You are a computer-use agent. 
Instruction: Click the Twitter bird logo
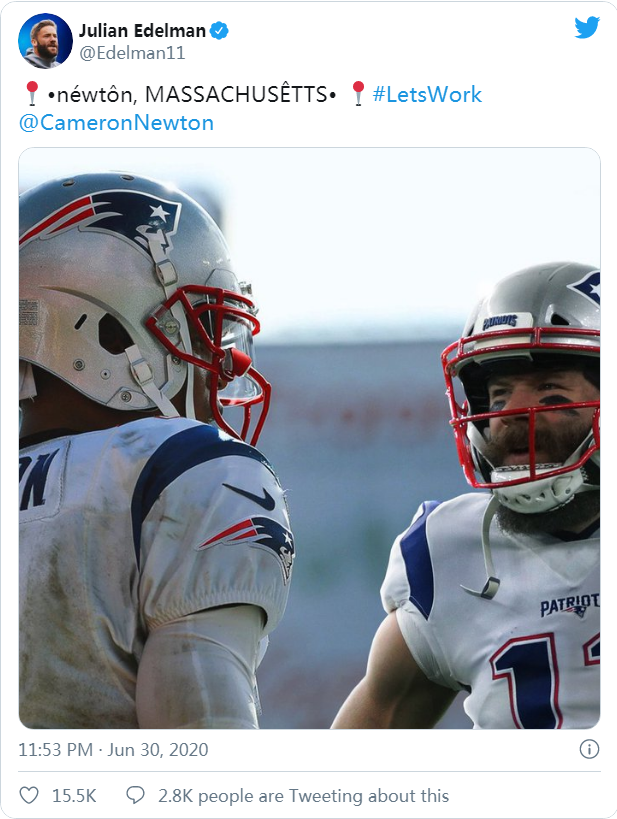(587, 28)
